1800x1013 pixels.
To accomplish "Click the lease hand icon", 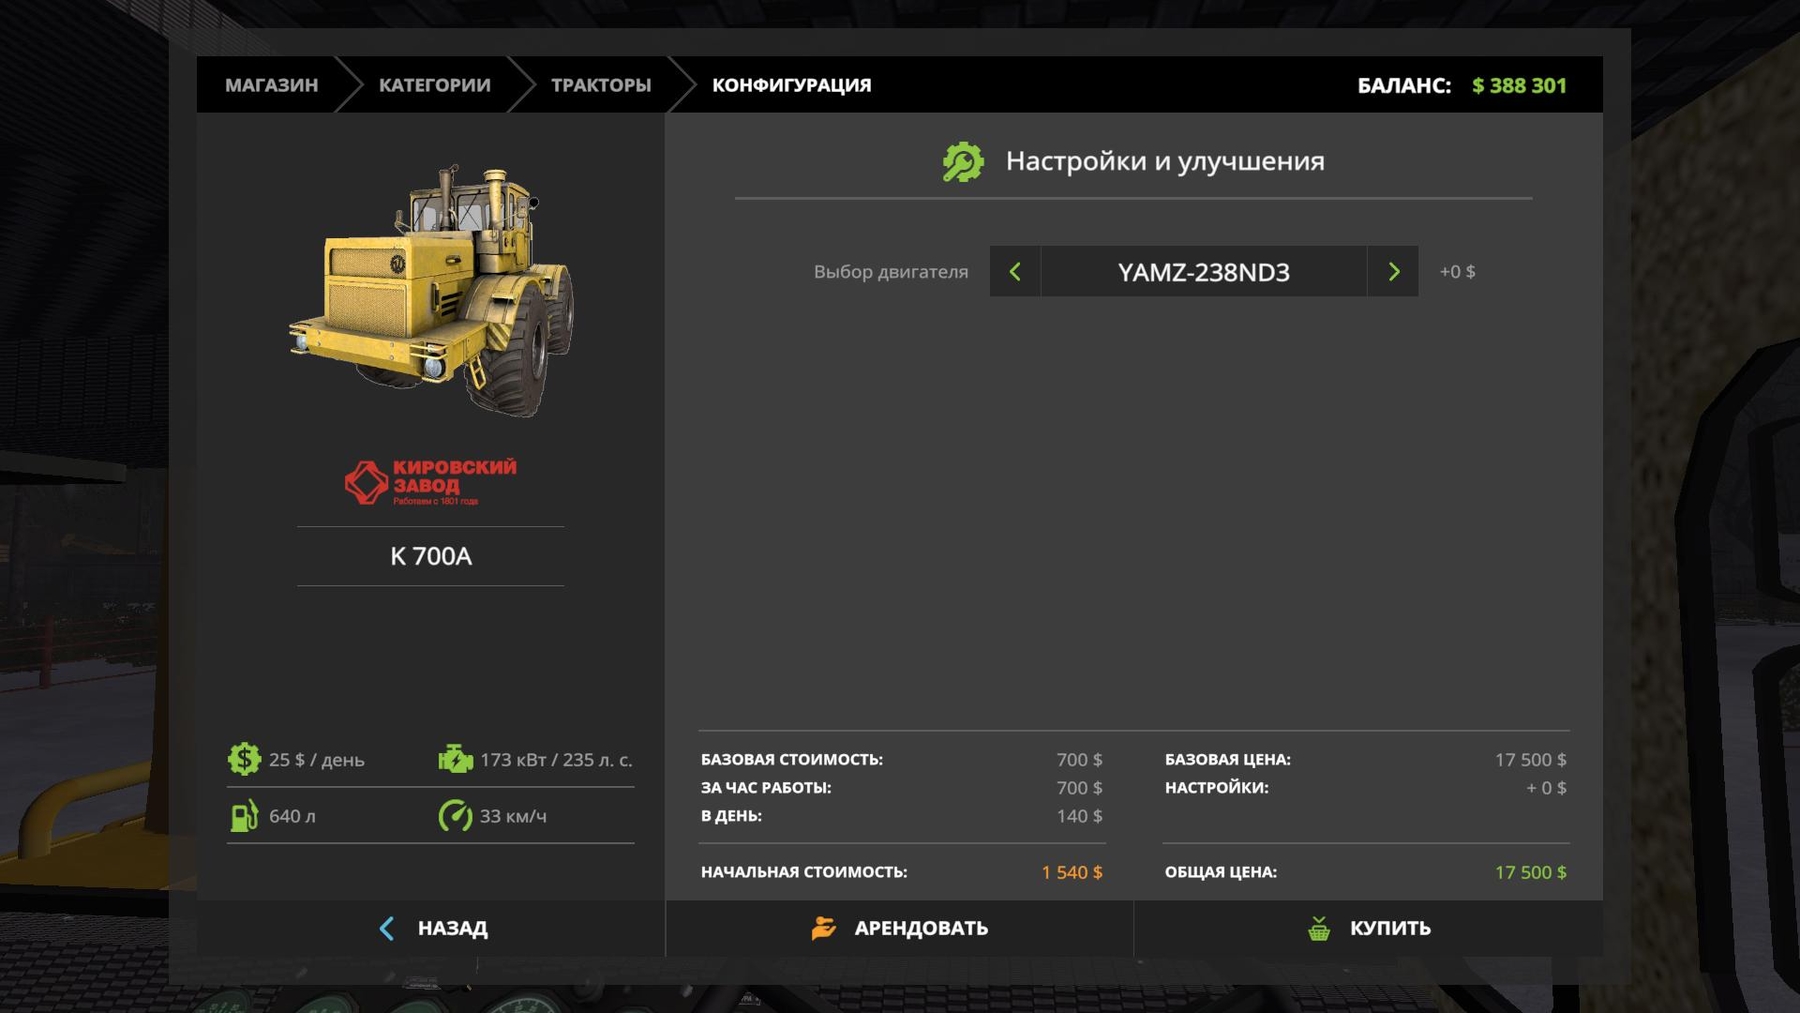I will (x=823, y=928).
